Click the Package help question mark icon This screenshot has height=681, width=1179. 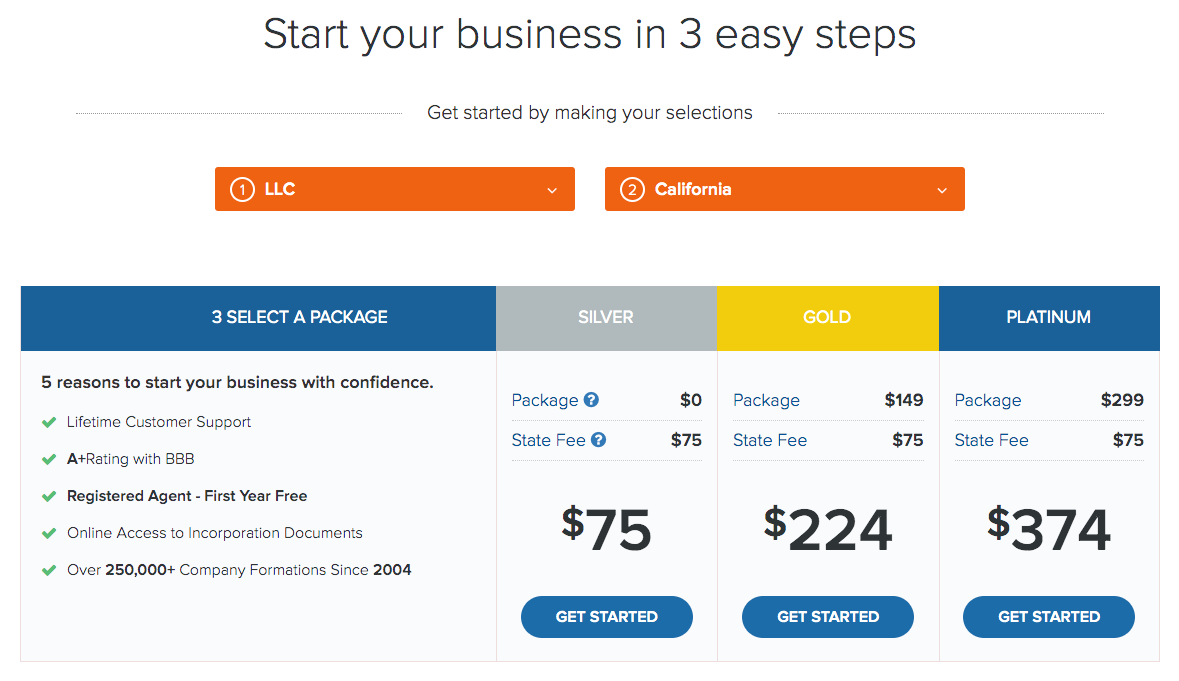click(592, 400)
